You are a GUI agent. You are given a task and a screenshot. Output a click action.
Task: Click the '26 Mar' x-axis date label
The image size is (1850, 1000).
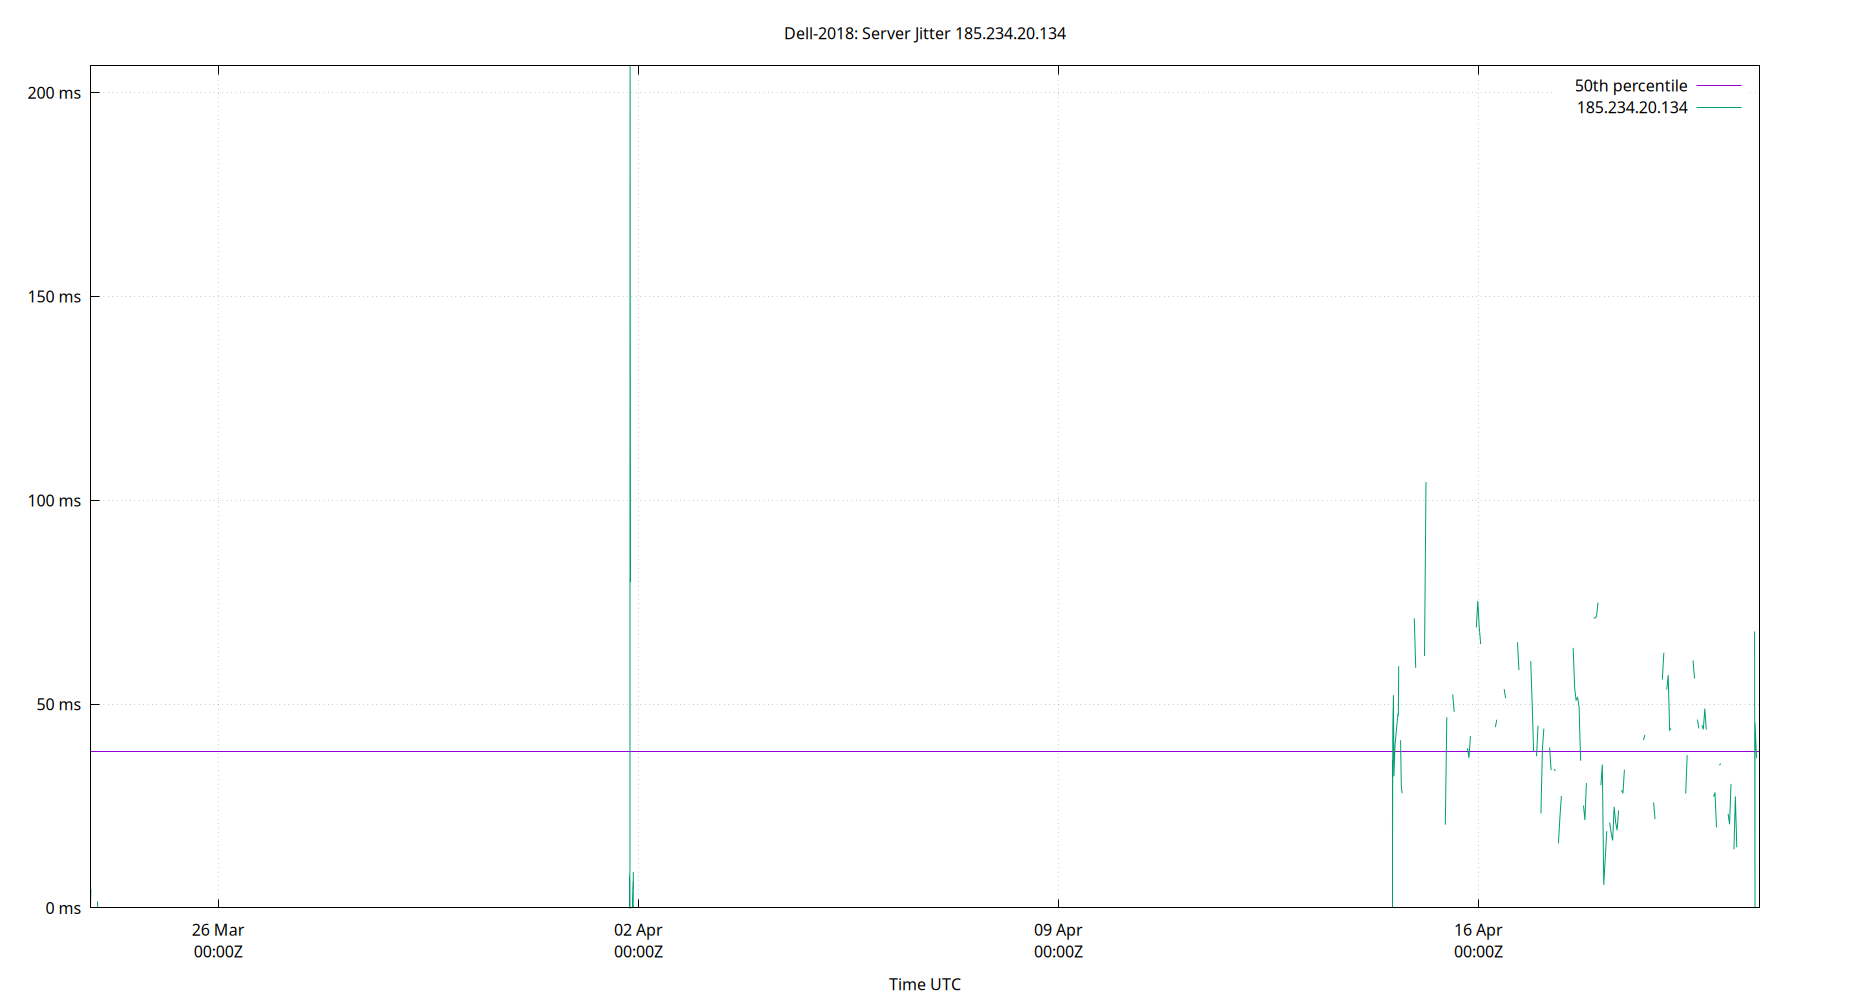[218, 930]
